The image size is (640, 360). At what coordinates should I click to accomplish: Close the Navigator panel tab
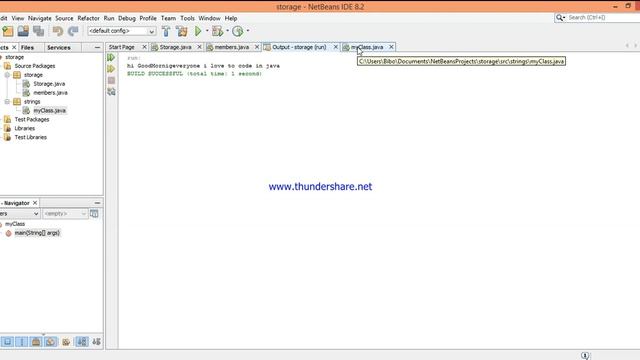(35, 203)
